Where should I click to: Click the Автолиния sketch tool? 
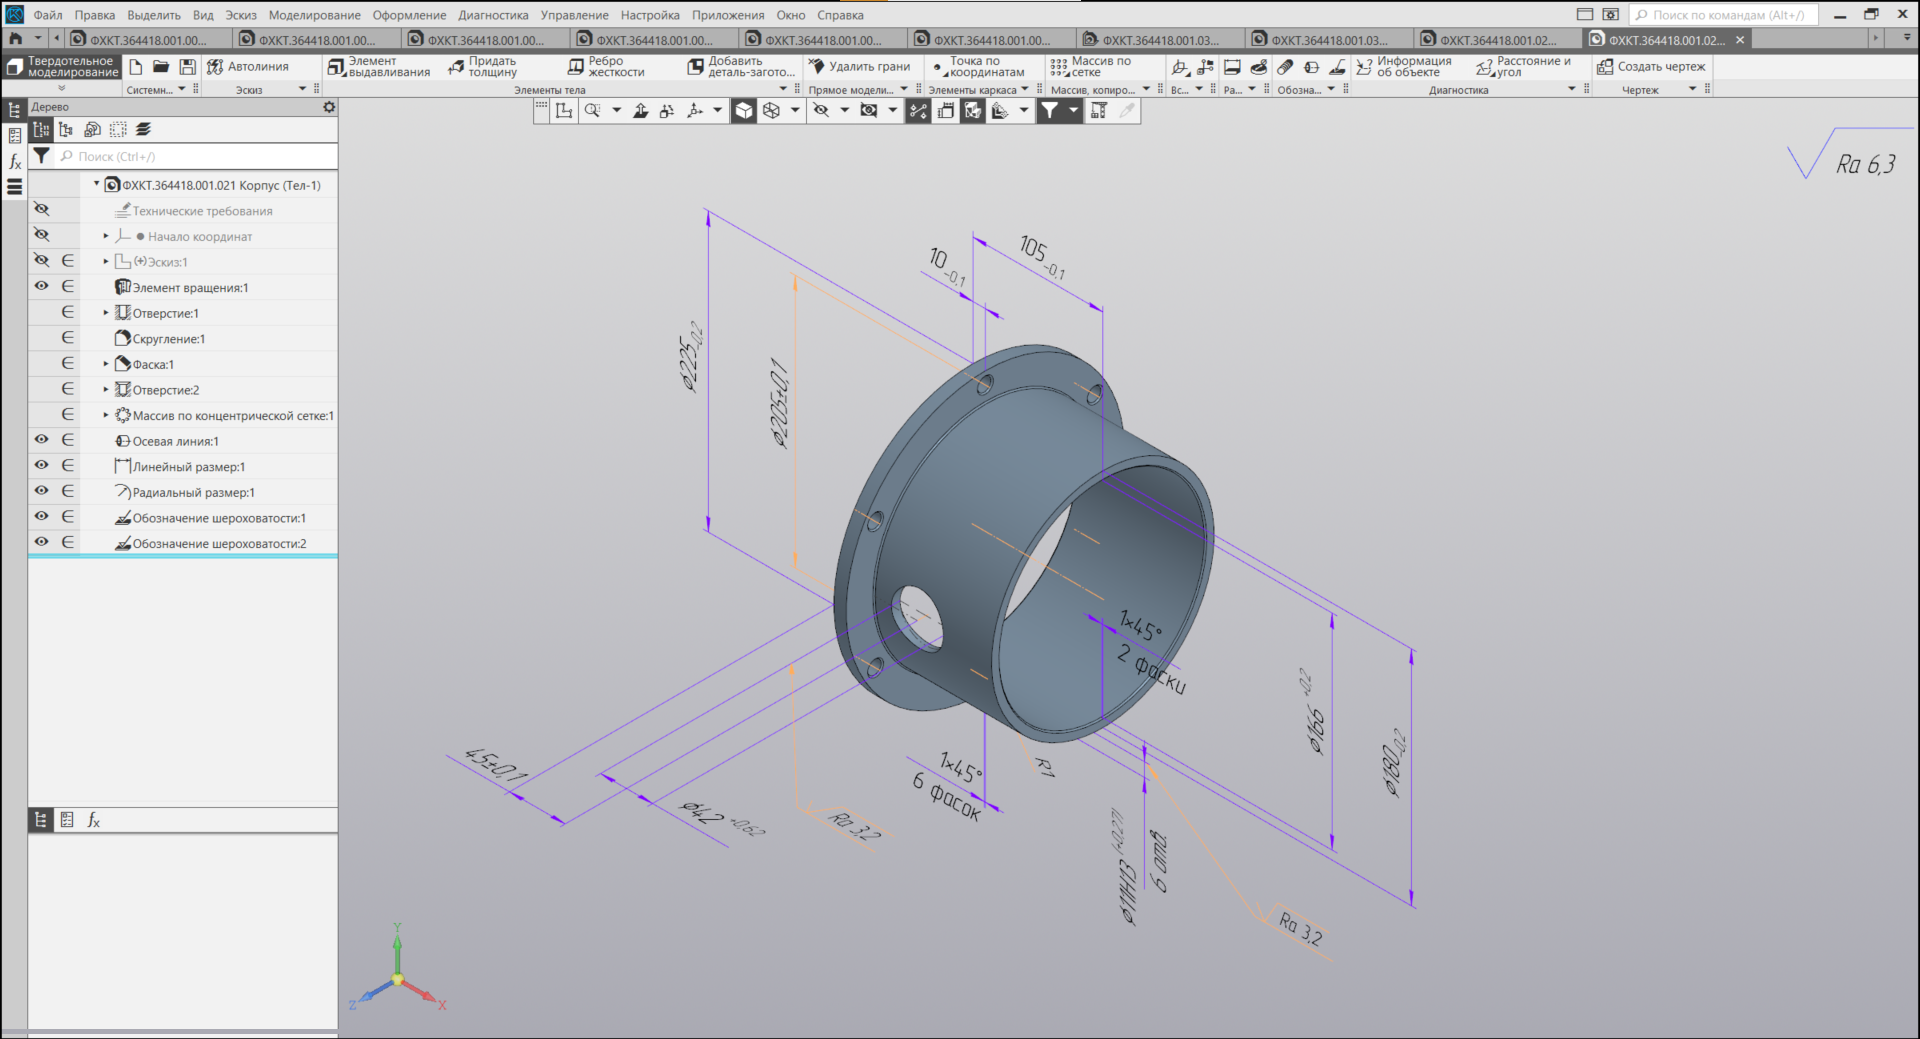(248, 67)
